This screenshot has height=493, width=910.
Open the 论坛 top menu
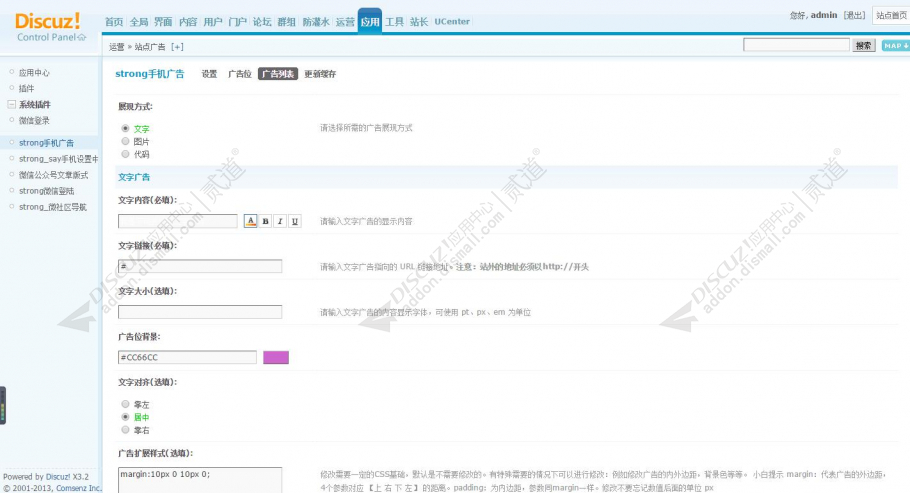coord(262,22)
